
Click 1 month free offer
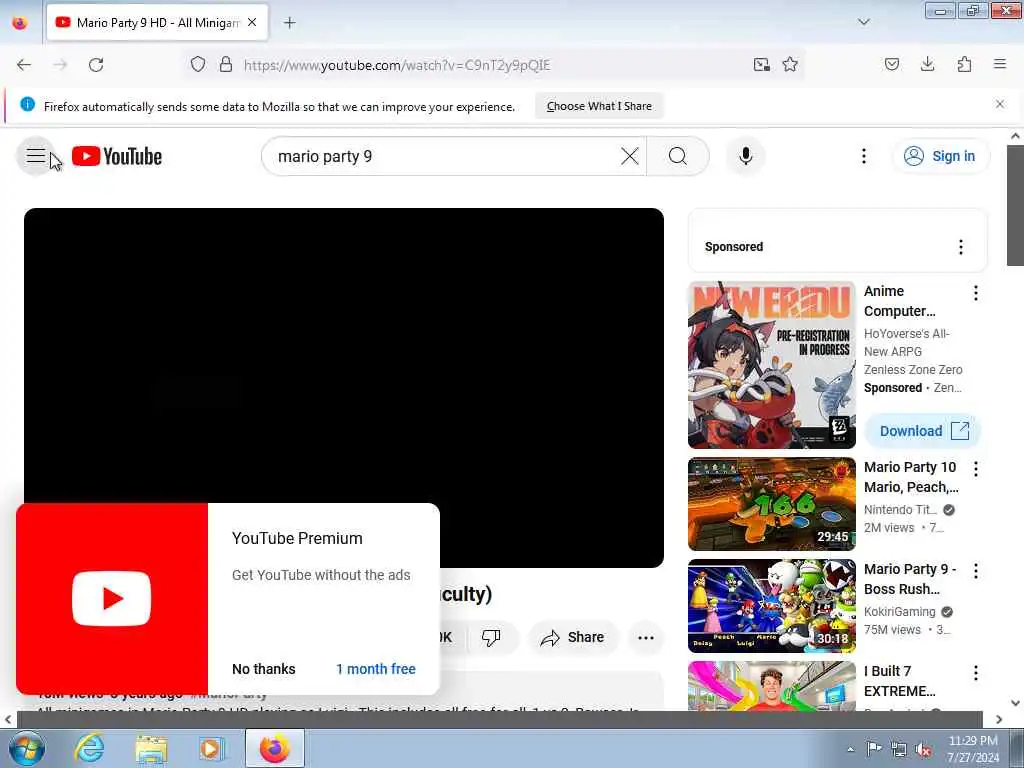[x=376, y=669]
